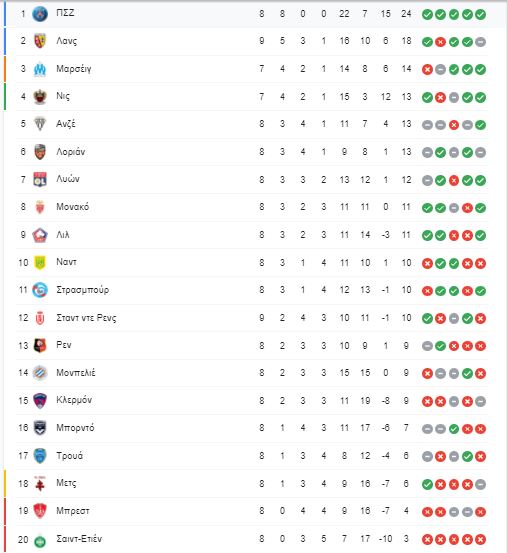The height and width of the screenshot is (553, 507).
Task: Select Μαρσέιγ's first loss form icon
Action: 427,69
